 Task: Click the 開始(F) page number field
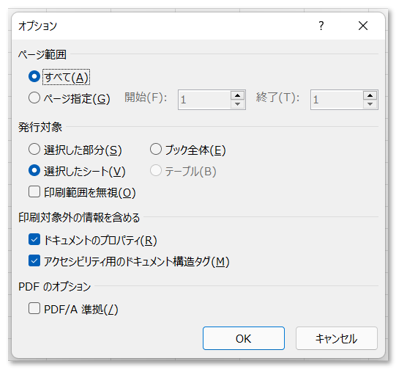204,100
